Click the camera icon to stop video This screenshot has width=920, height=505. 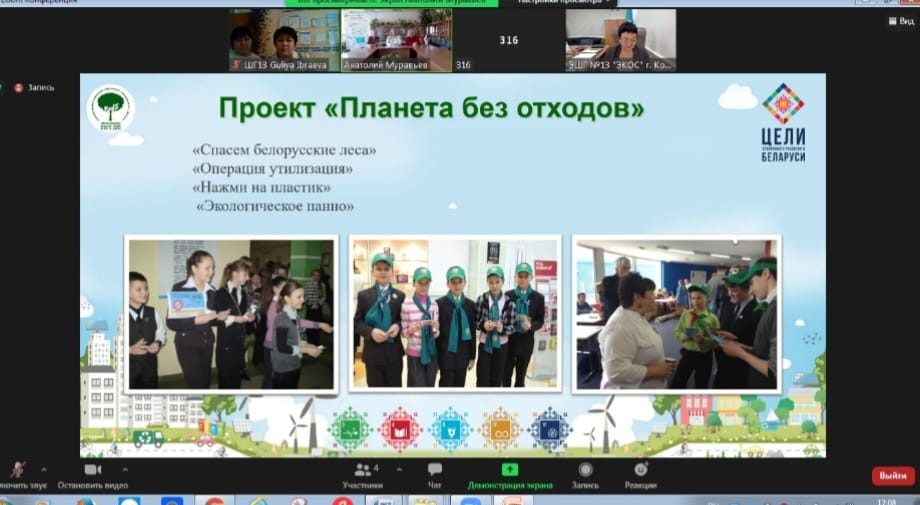[93, 470]
